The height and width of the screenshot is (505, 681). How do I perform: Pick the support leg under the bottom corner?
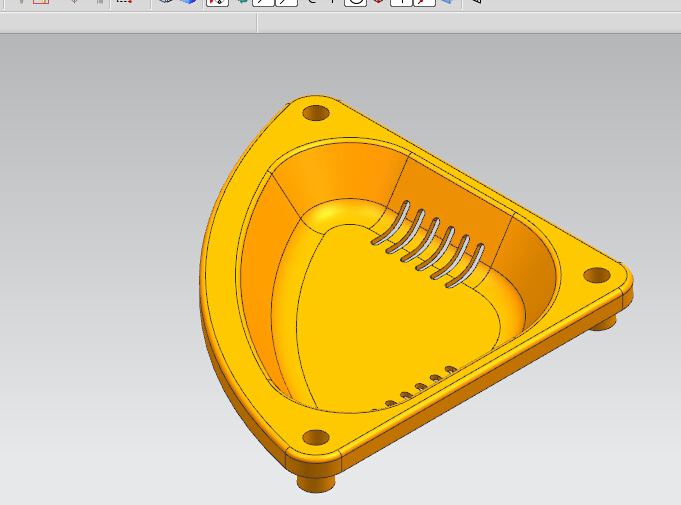316,482
